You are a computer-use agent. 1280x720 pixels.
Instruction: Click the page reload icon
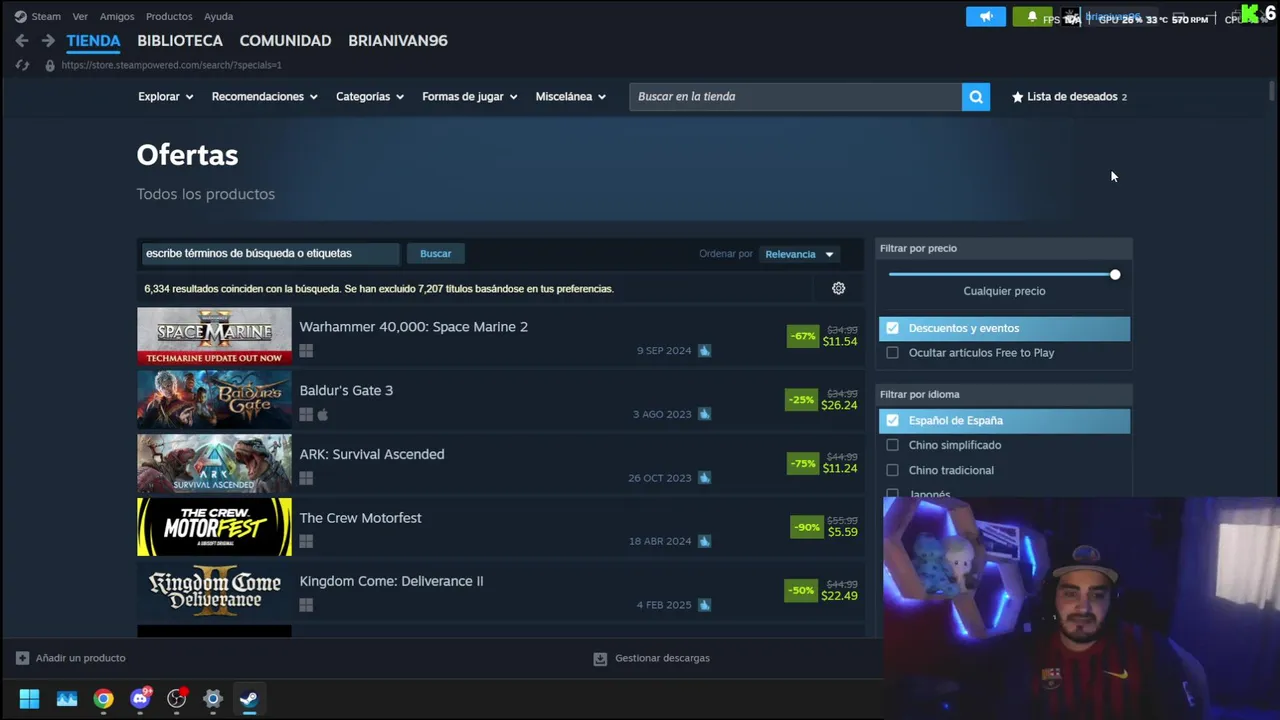22,65
